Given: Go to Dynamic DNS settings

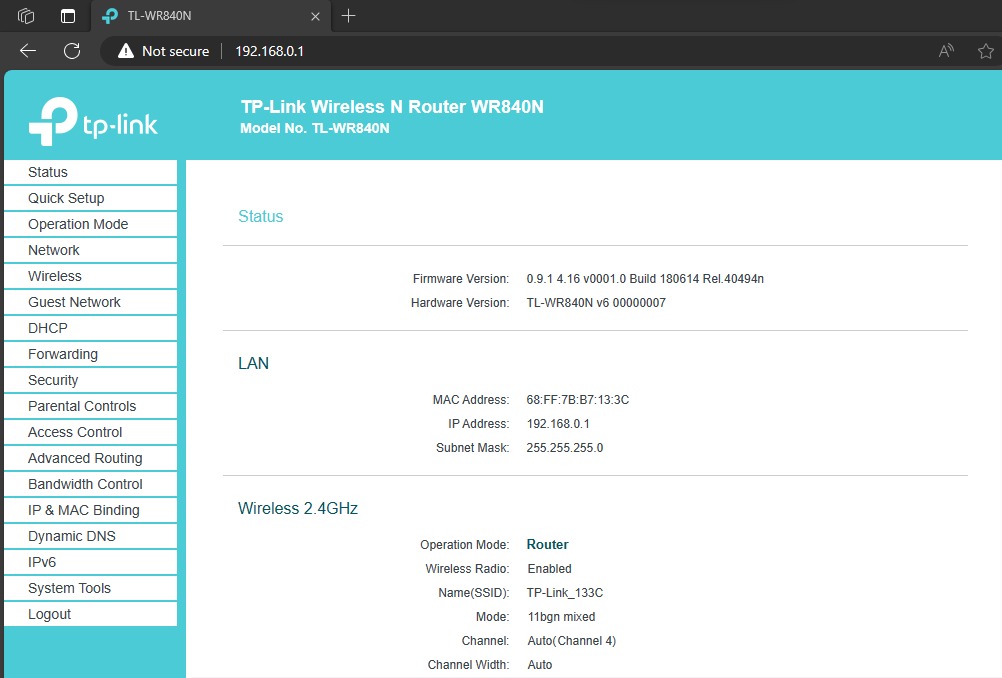Looking at the screenshot, I should click(90, 536).
